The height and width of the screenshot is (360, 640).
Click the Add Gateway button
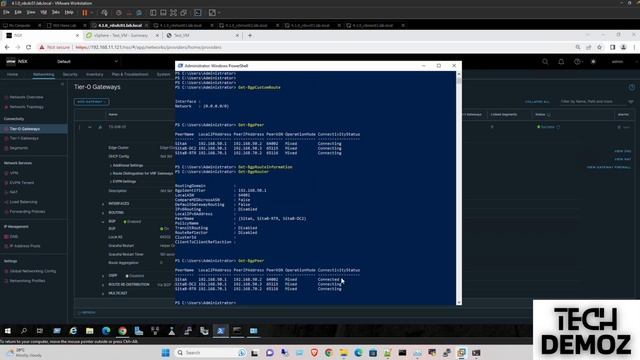click(91, 102)
